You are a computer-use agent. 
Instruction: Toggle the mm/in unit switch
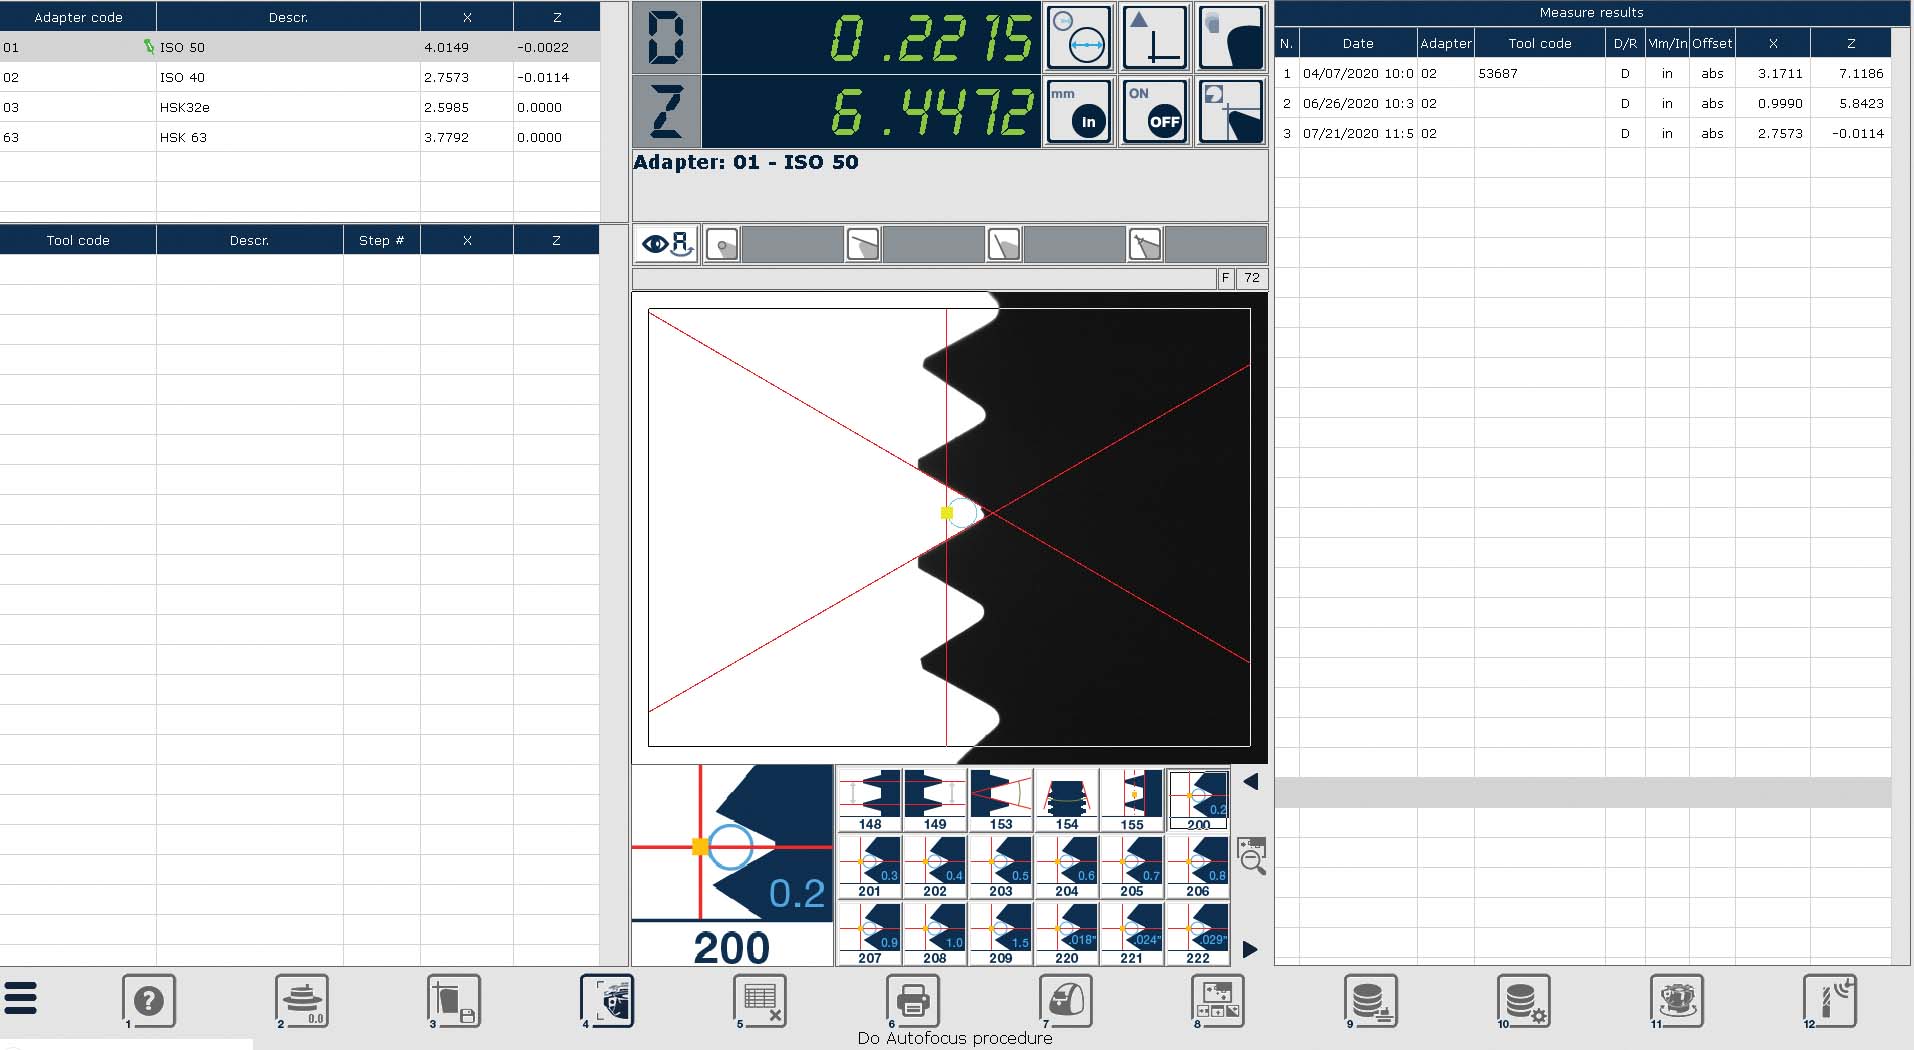(x=1079, y=112)
